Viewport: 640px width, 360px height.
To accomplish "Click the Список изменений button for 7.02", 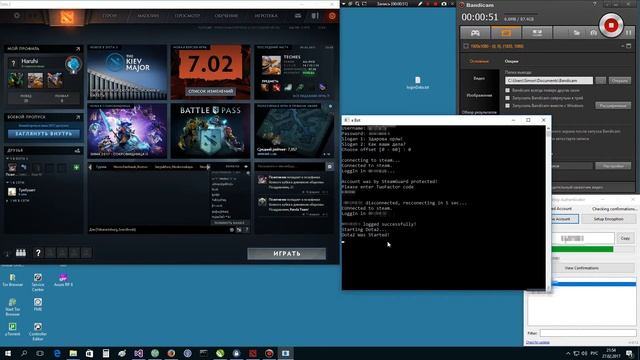I will tap(211, 91).
